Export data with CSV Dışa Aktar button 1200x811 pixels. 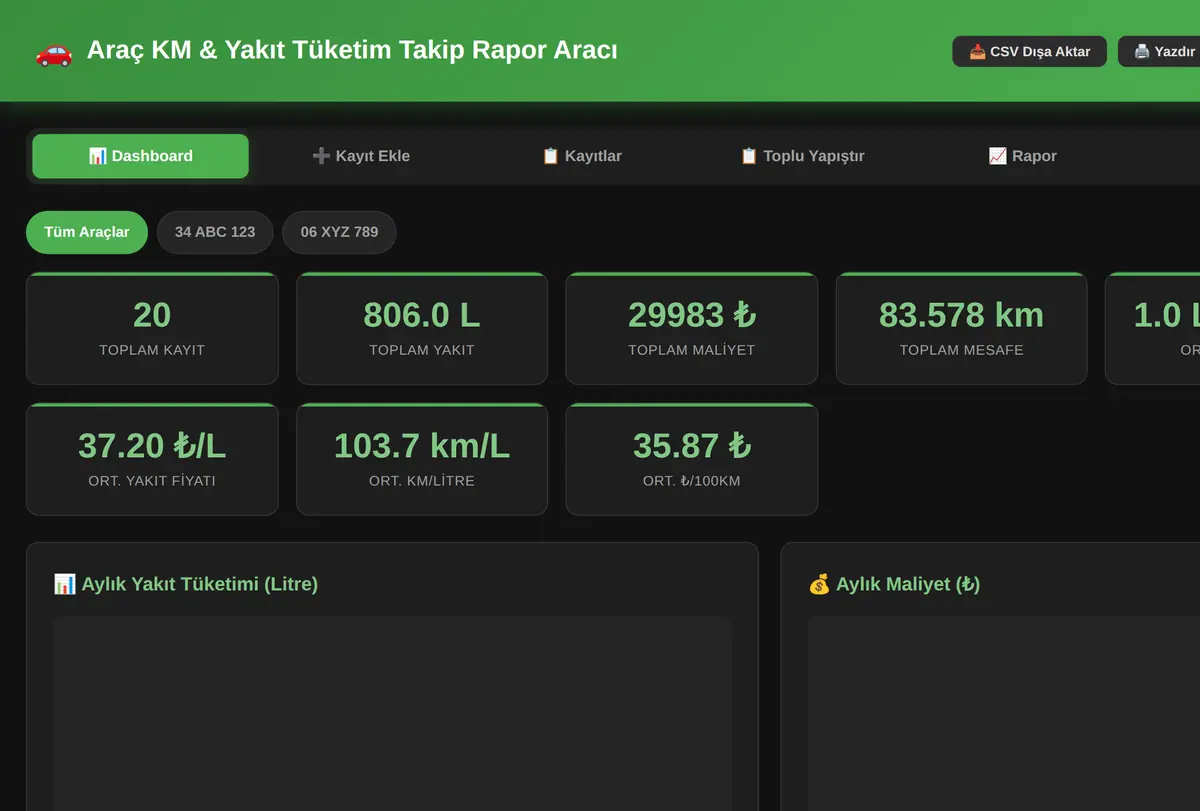click(x=1029, y=51)
